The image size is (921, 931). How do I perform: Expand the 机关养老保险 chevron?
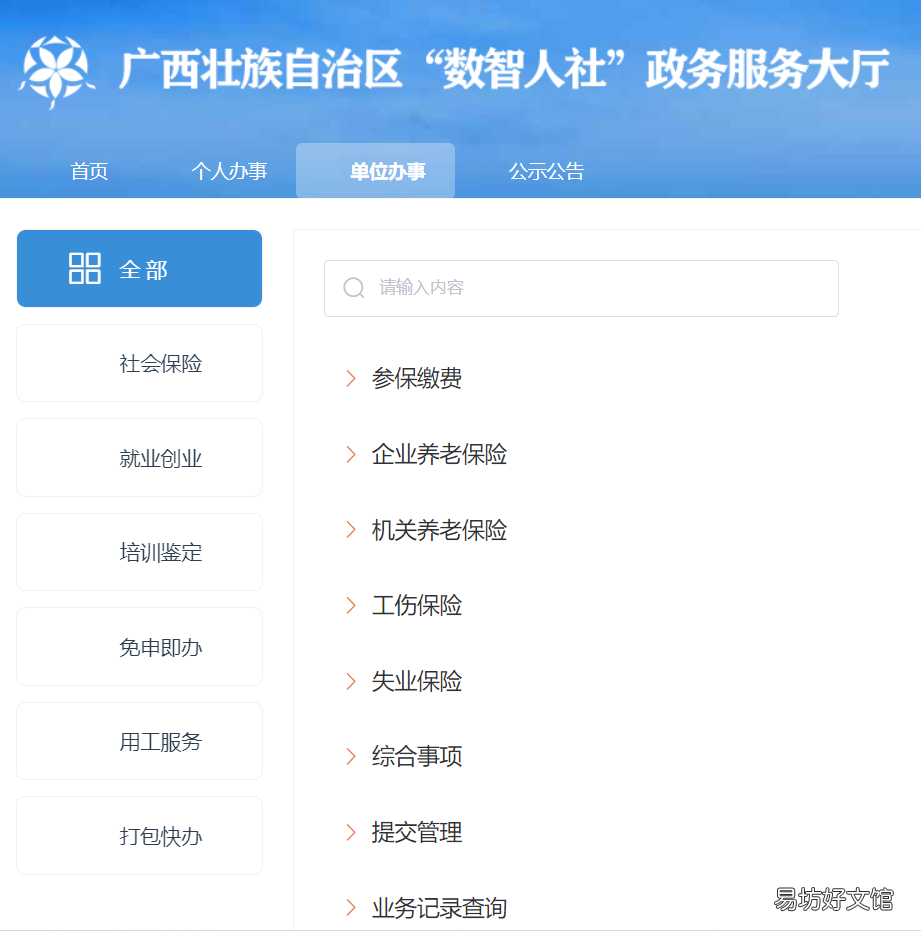click(351, 530)
